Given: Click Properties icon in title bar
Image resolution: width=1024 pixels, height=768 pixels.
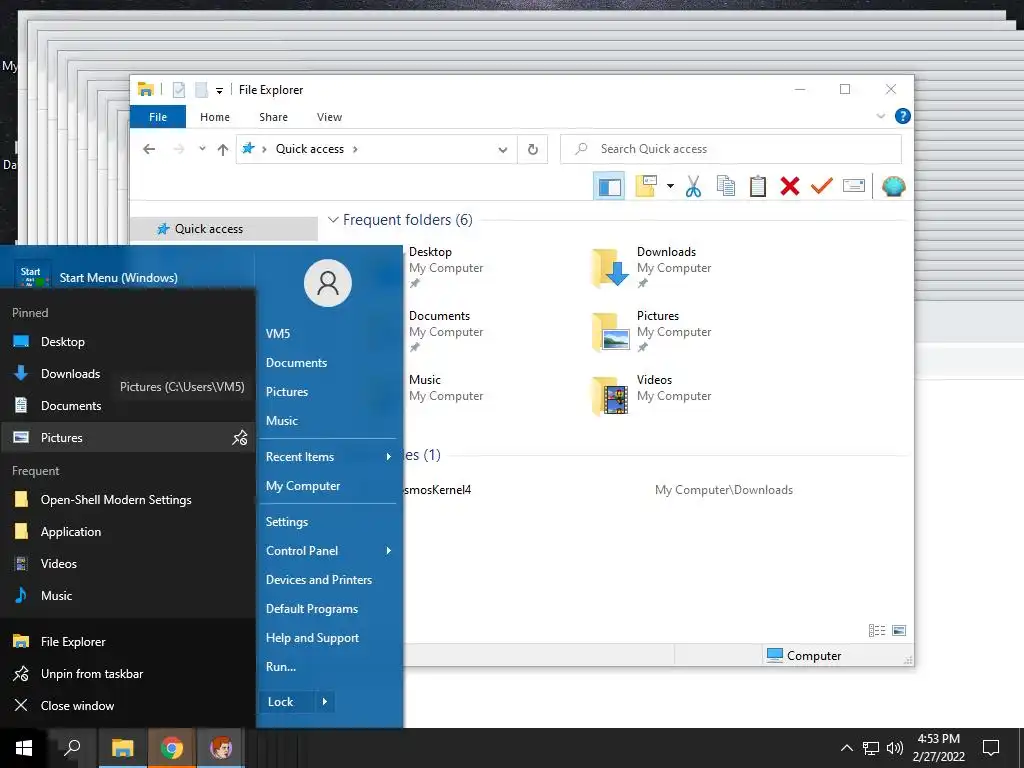Looking at the screenshot, I should (x=178, y=89).
